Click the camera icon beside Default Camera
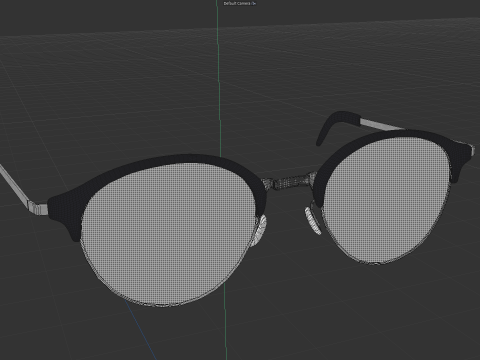This screenshot has height=360, width=480. click(x=254, y=3)
